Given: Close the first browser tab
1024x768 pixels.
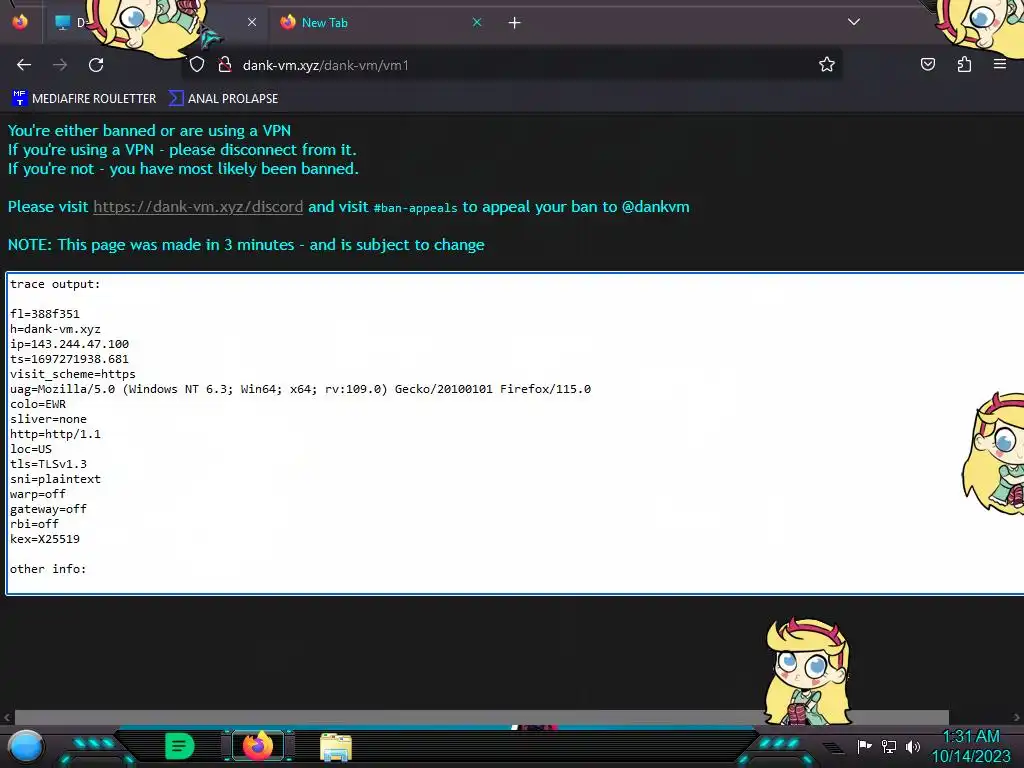Looking at the screenshot, I should coord(252,23).
